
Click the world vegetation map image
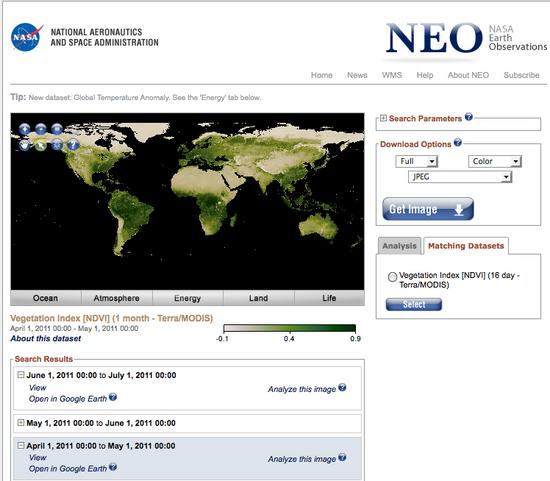[188, 201]
